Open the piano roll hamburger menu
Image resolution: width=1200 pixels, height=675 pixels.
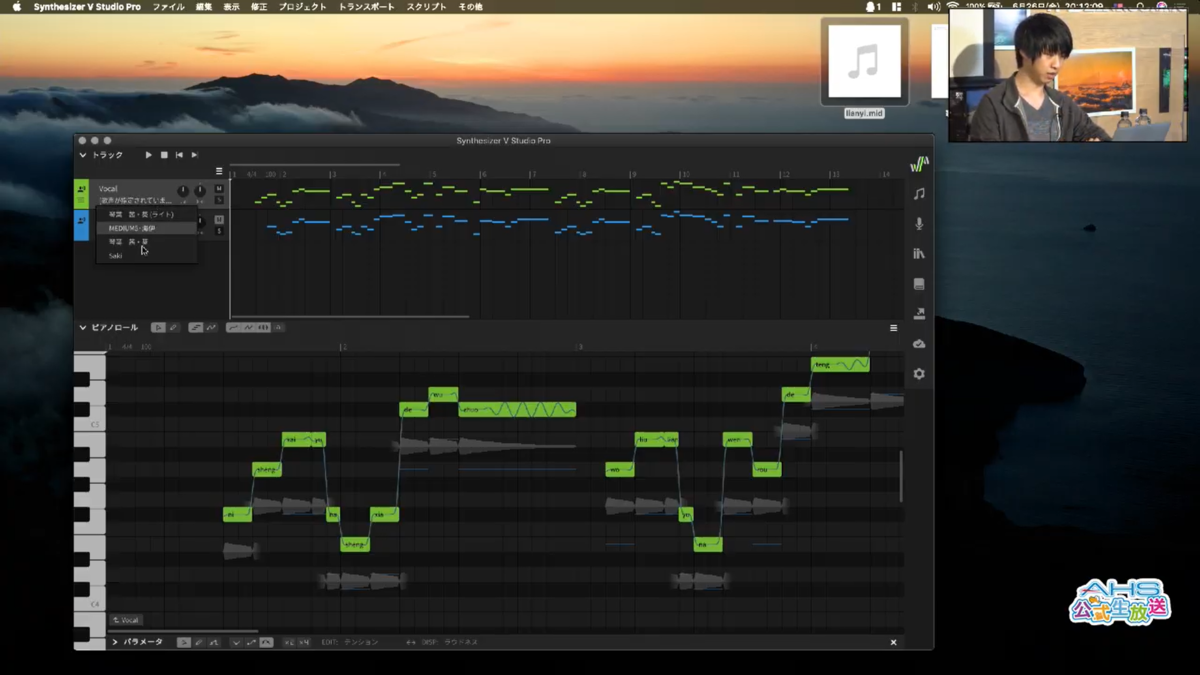click(893, 328)
